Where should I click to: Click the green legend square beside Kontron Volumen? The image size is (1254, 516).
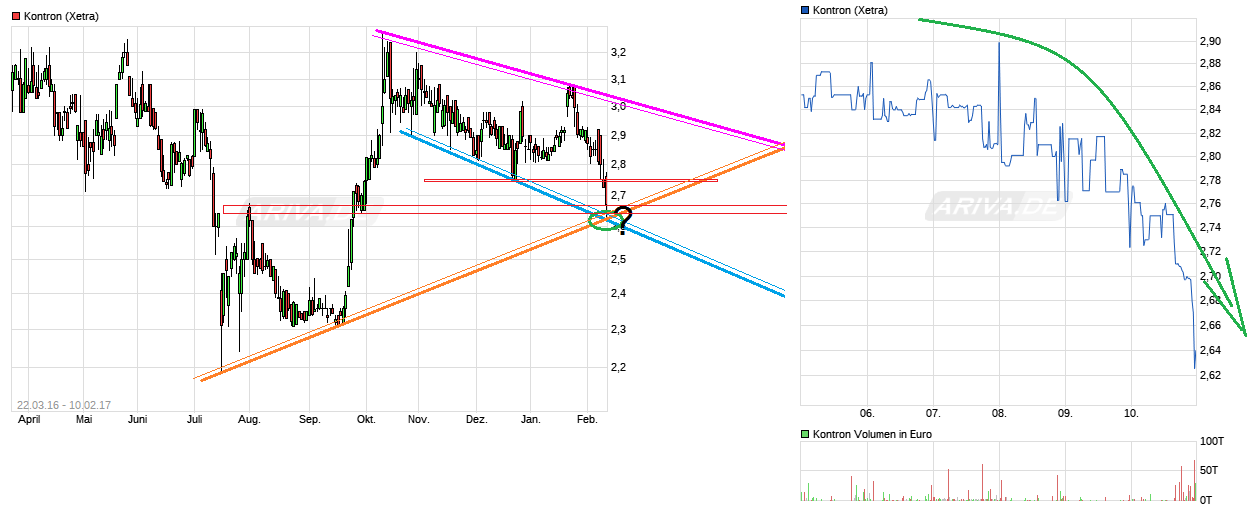point(806,434)
